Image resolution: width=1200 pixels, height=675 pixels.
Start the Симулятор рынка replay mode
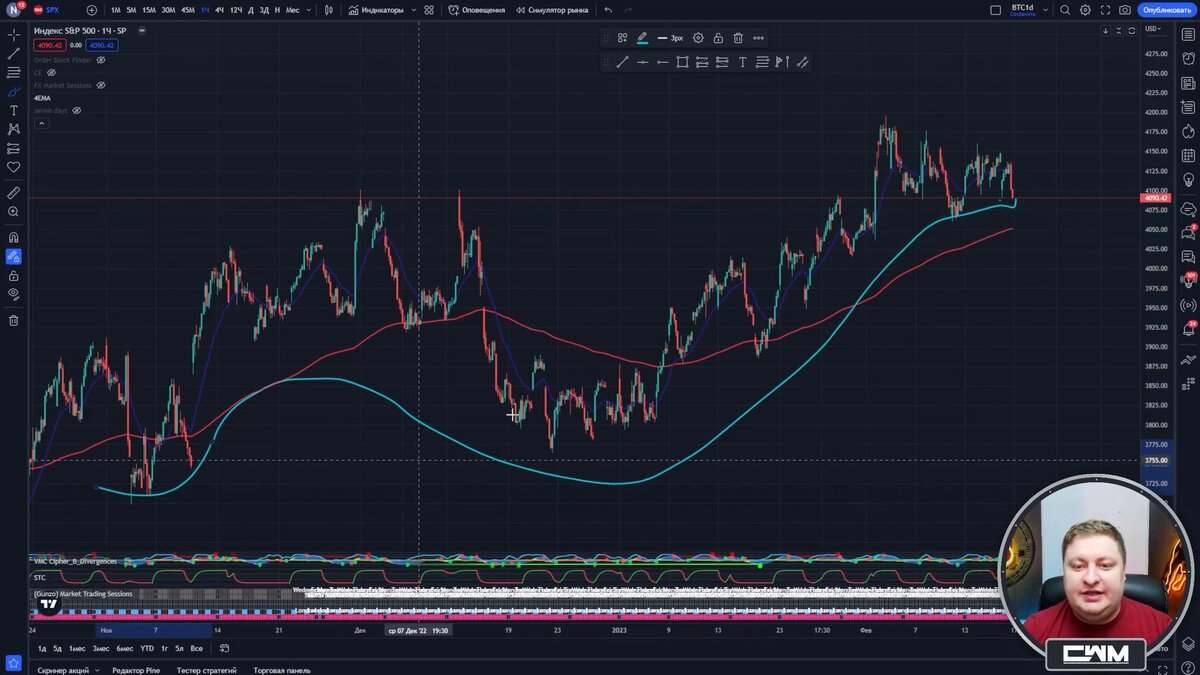pos(551,10)
